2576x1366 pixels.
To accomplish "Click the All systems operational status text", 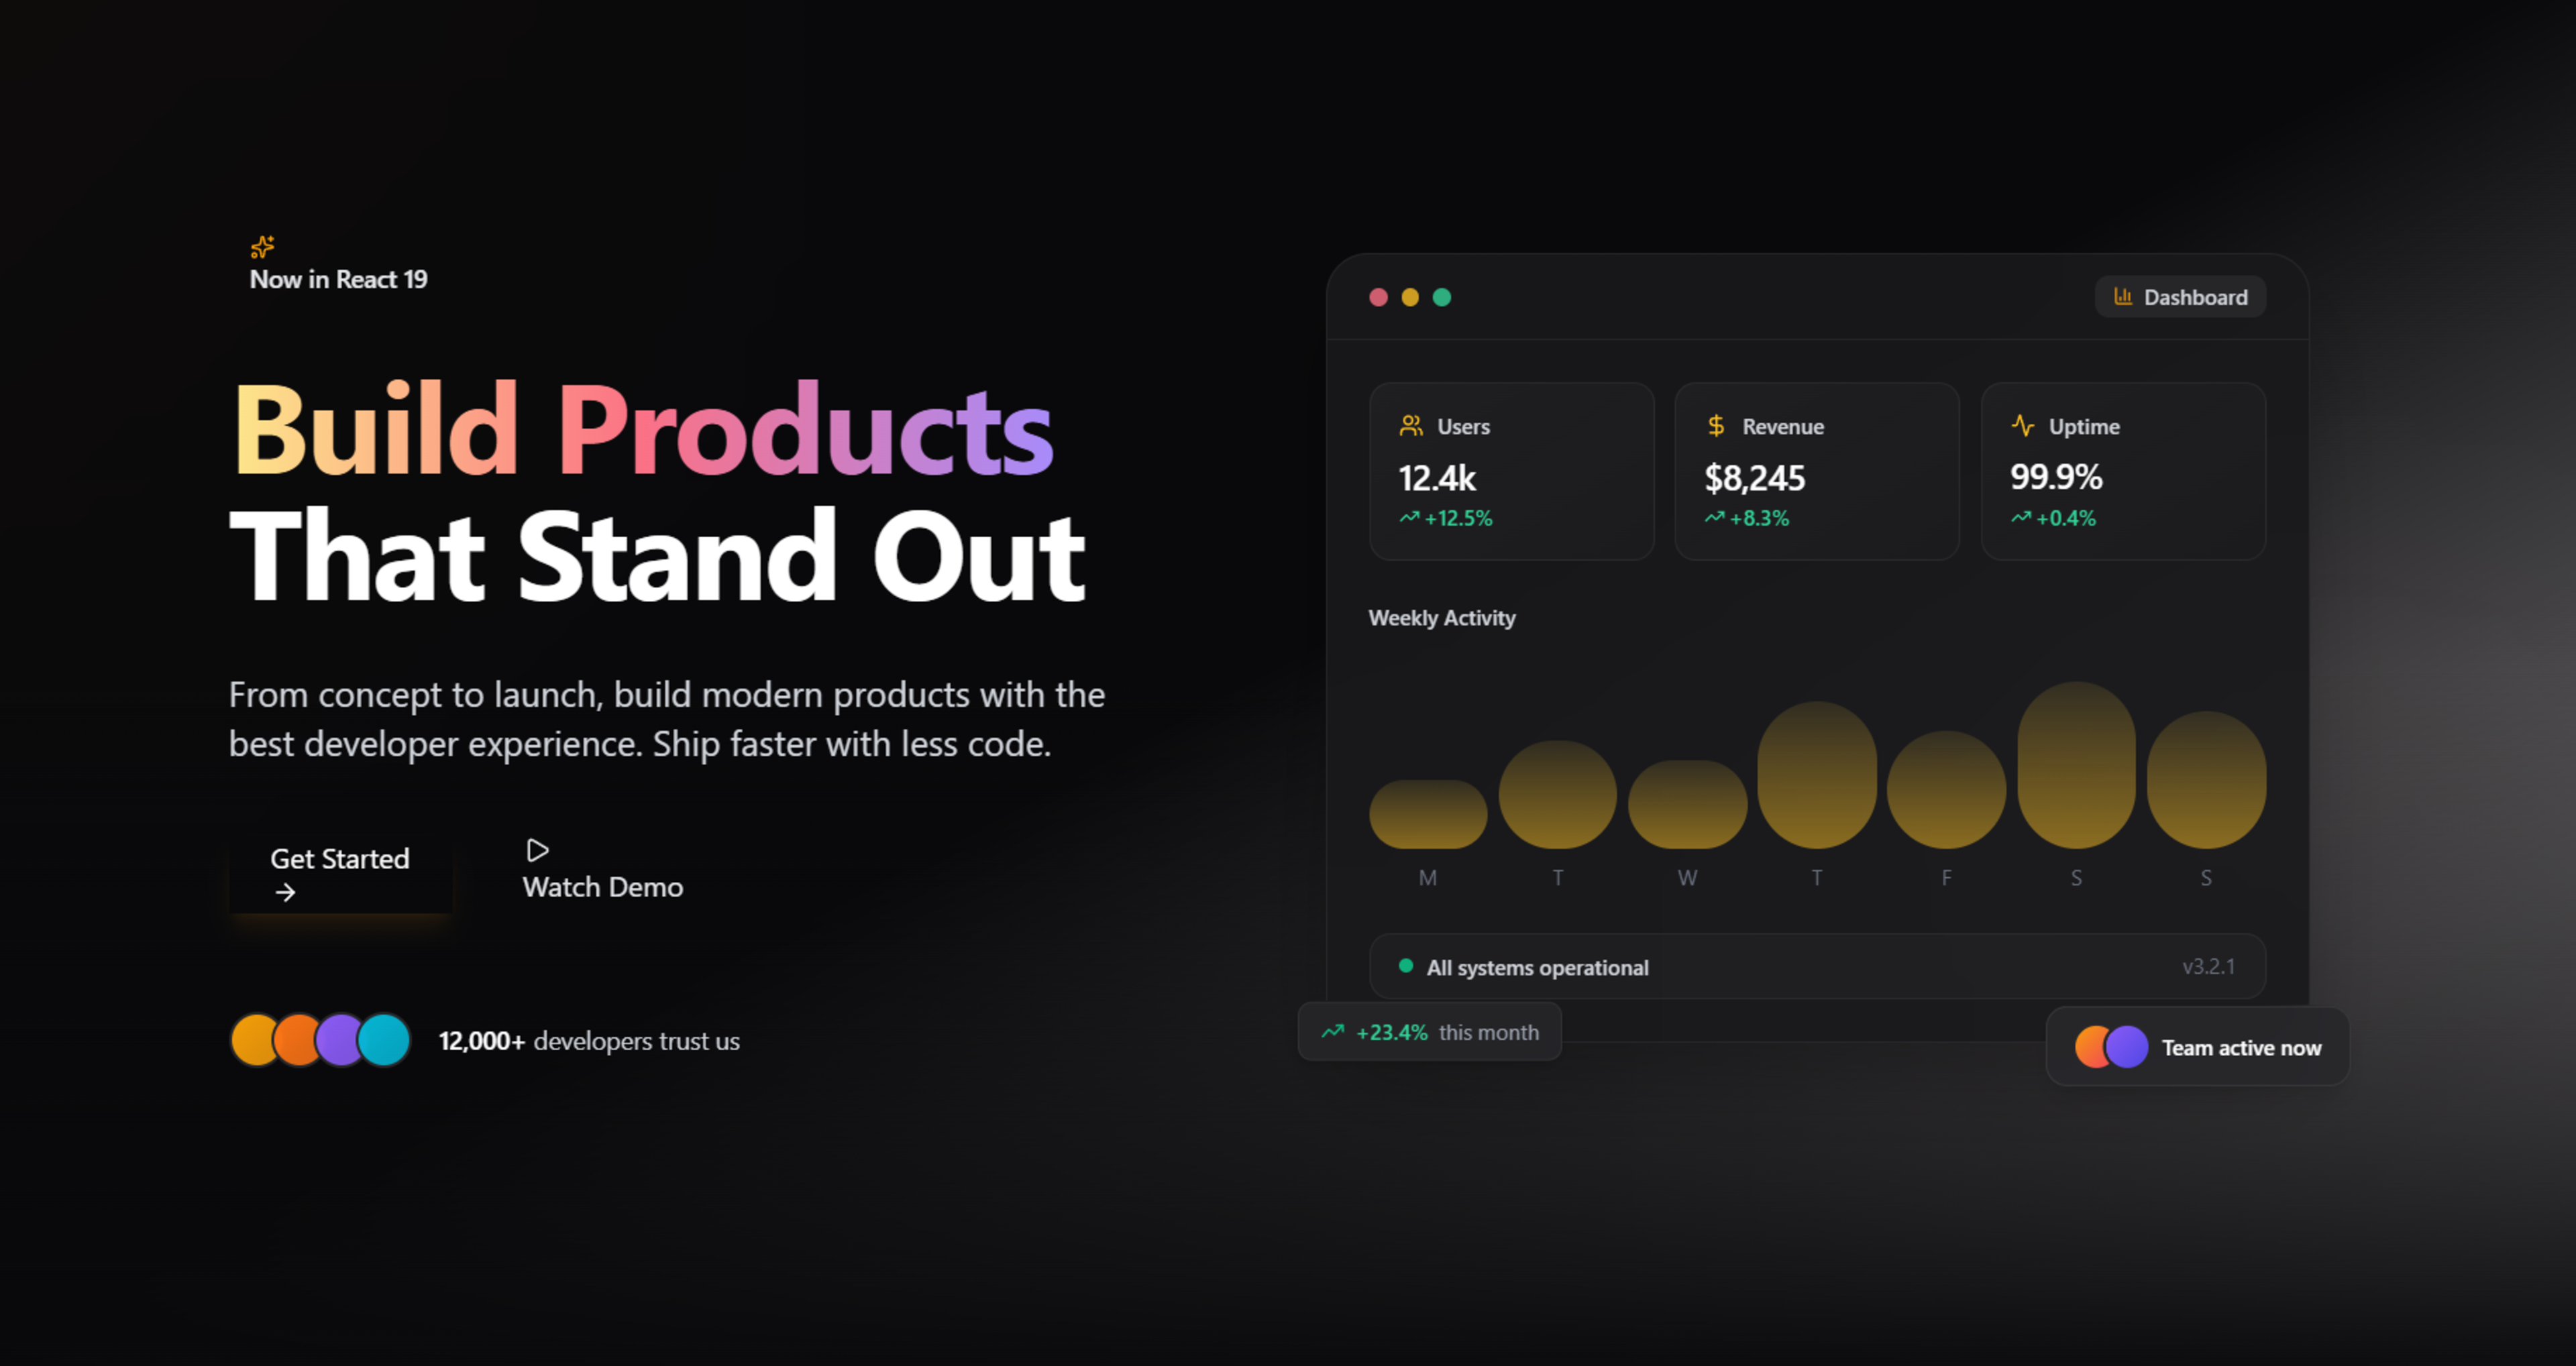I will [1537, 968].
